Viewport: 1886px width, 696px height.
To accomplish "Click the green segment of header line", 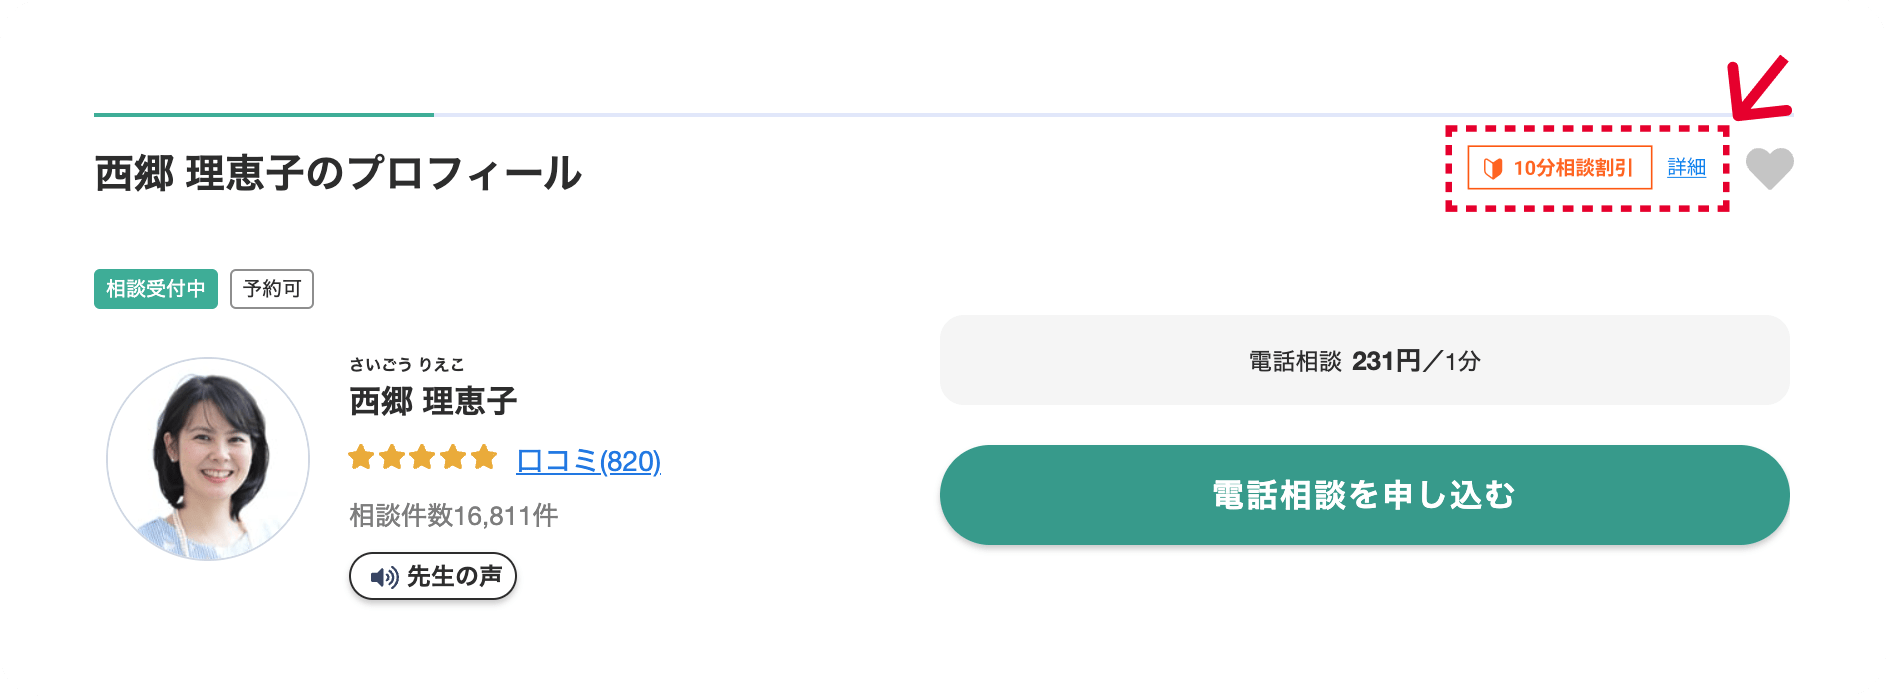I will (x=264, y=115).
